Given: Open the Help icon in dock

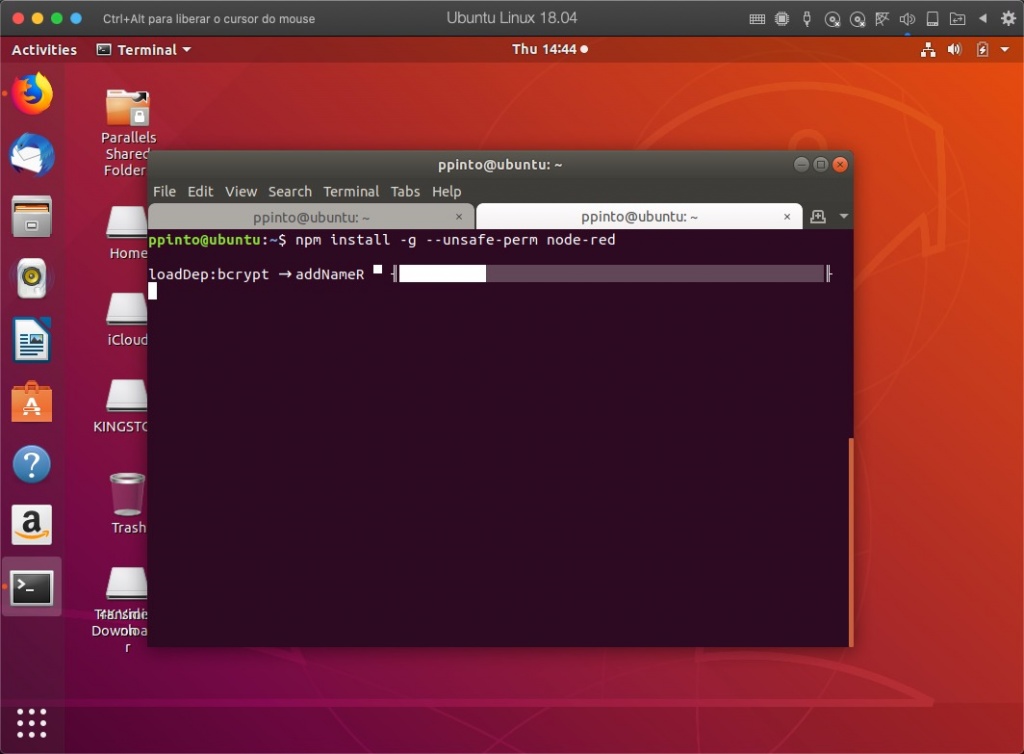Looking at the screenshot, I should pyautogui.click(x=32, y=464).
